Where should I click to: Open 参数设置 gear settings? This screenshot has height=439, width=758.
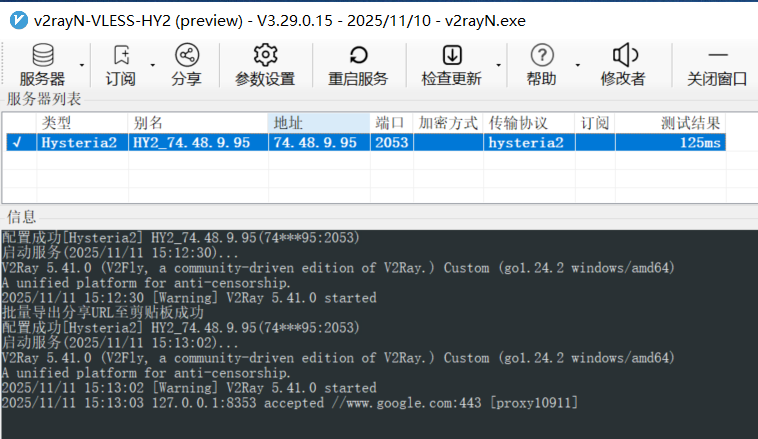265,55
